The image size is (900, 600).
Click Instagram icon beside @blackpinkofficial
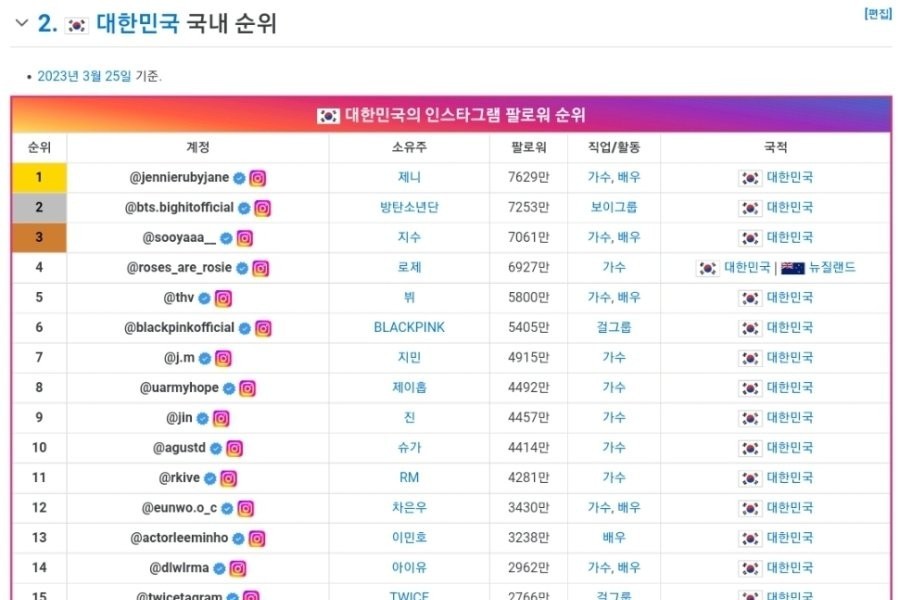point(263,328)
